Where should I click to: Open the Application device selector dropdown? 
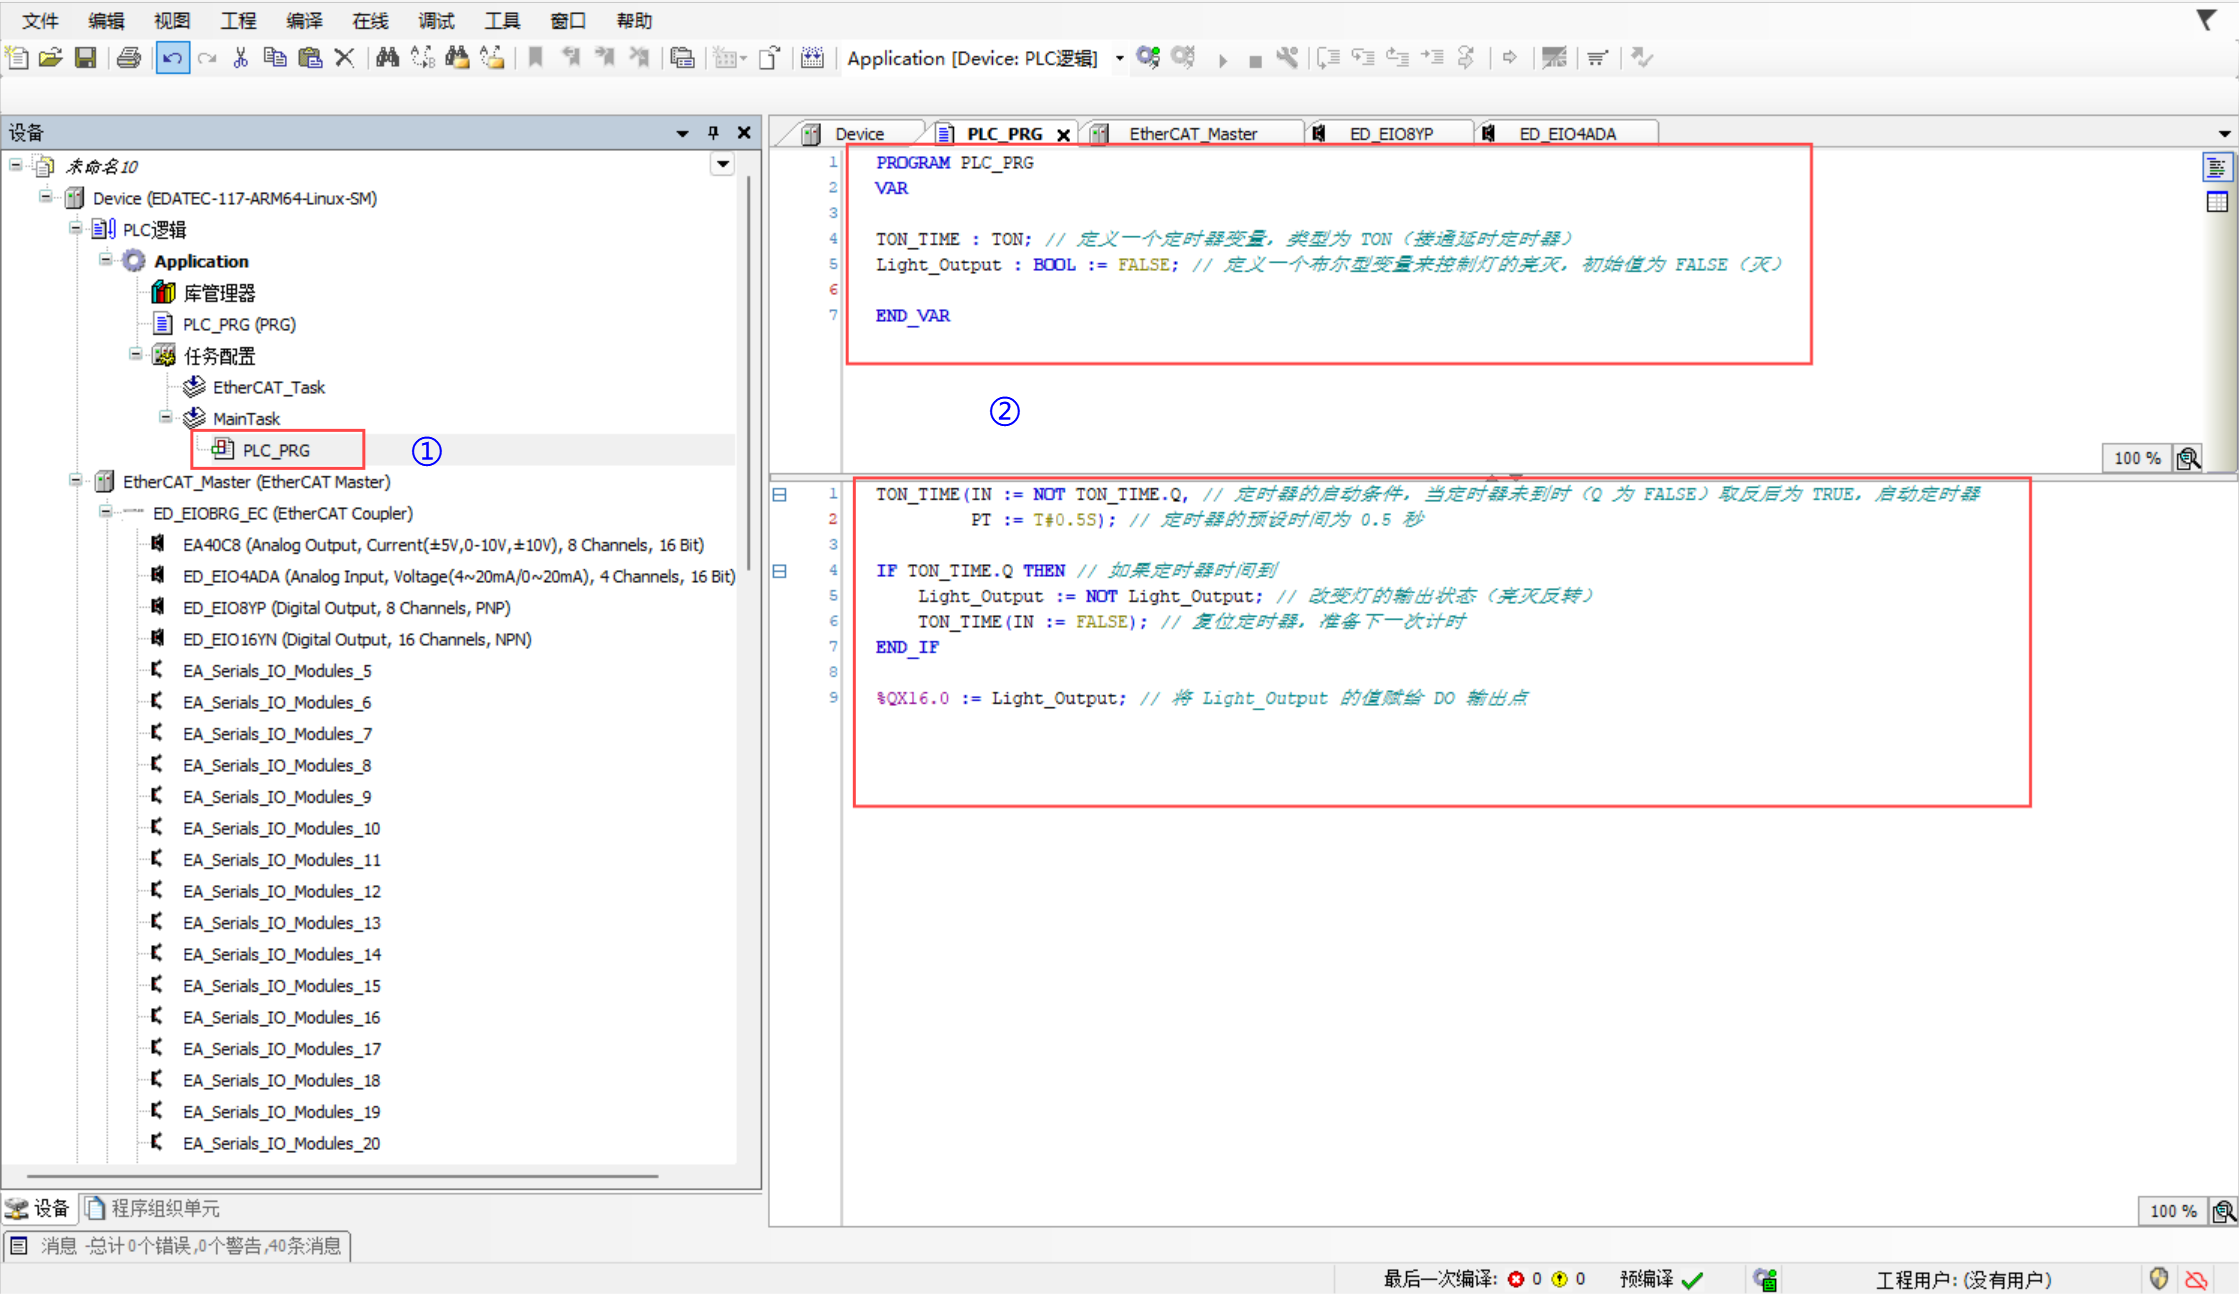tap(1120, 58)
